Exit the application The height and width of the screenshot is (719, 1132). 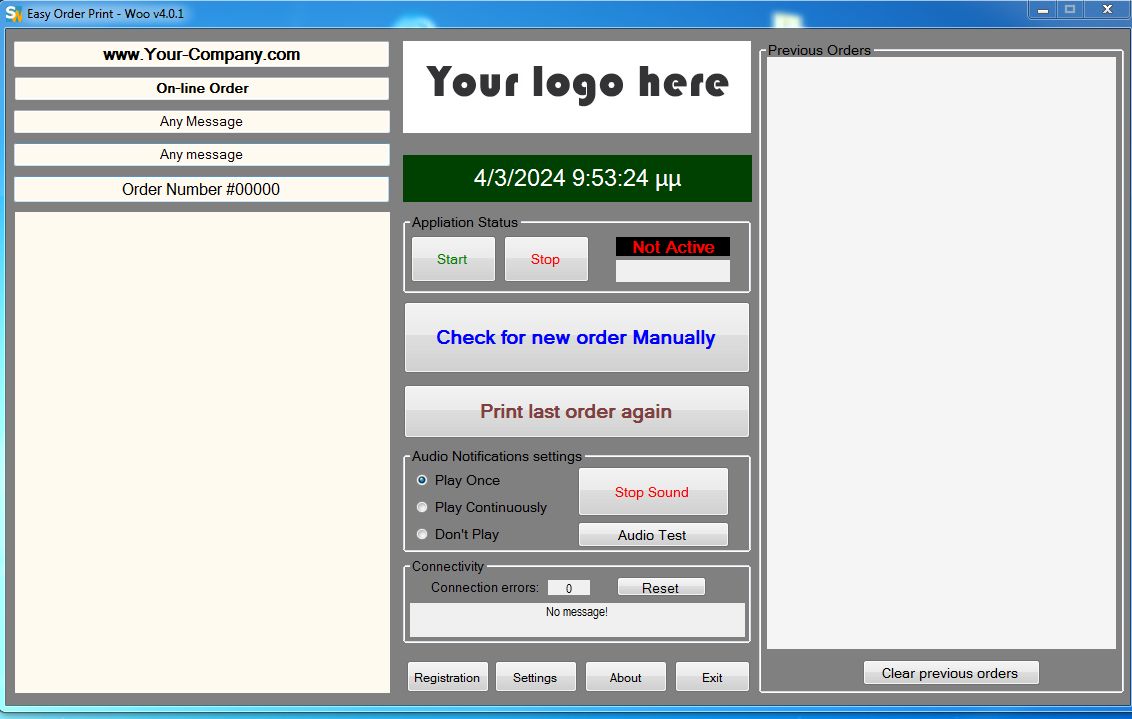(x=712, y=676)
